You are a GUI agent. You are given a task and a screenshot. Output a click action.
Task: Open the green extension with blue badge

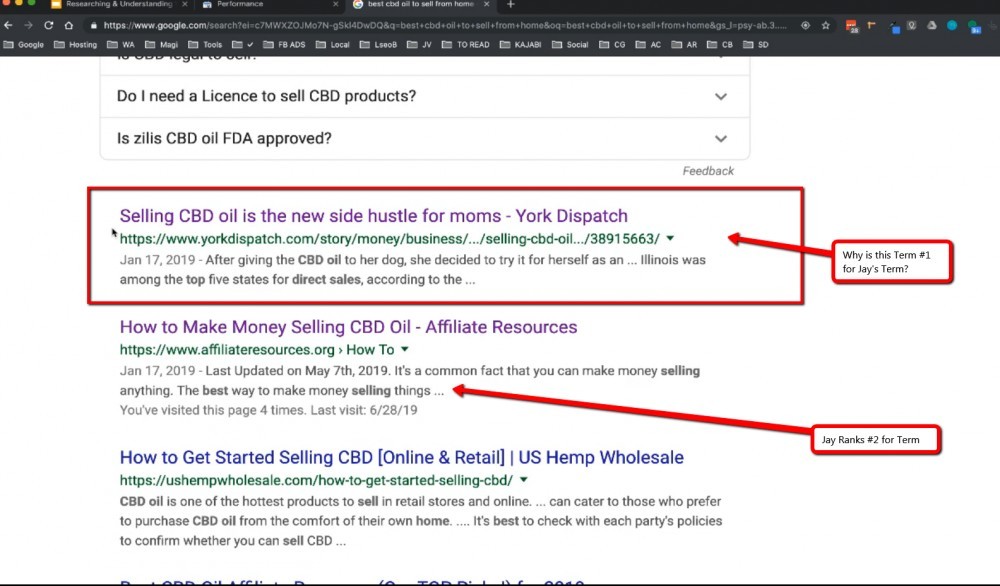point(974,27)
